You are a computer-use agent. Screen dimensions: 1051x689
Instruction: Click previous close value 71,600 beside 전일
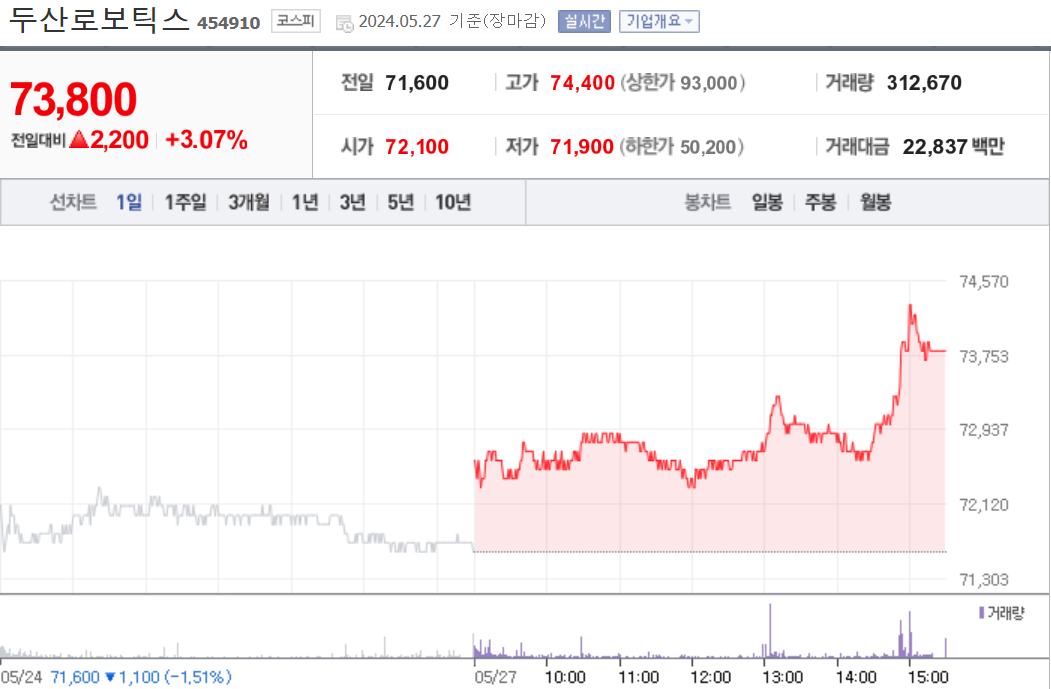[417, 82]
